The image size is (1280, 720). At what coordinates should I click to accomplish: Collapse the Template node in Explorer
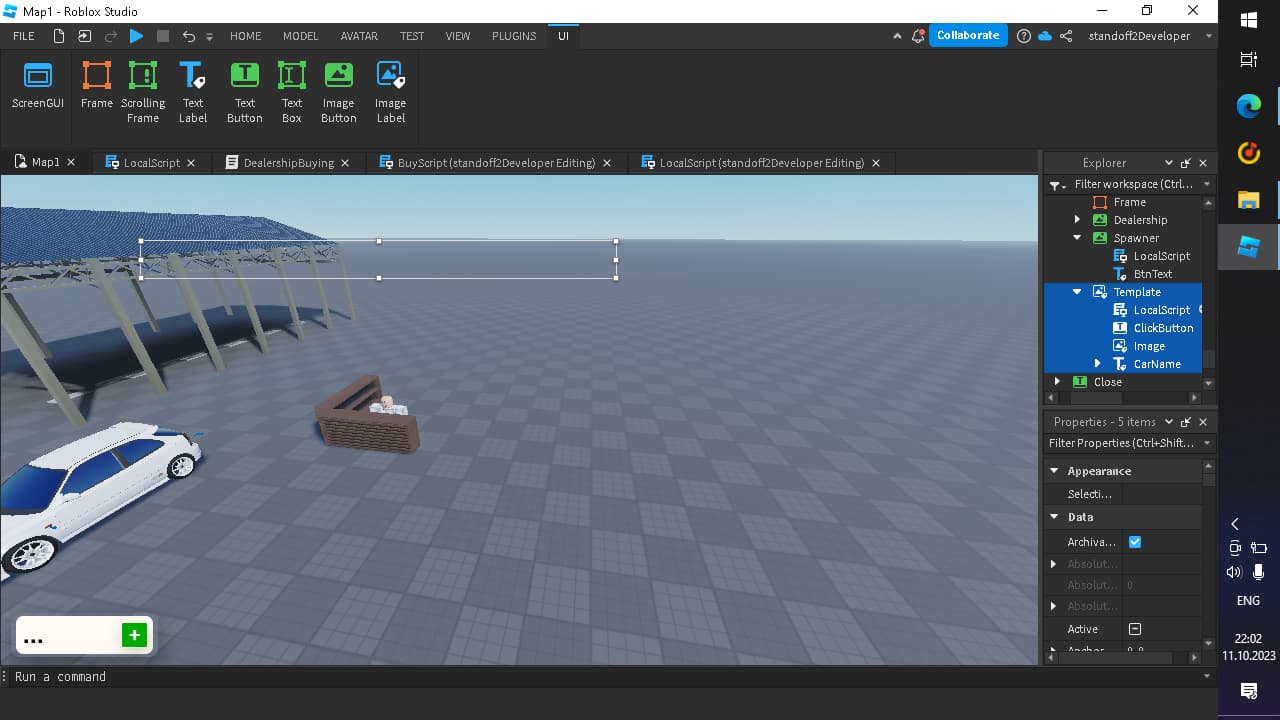click(1077, 292)
